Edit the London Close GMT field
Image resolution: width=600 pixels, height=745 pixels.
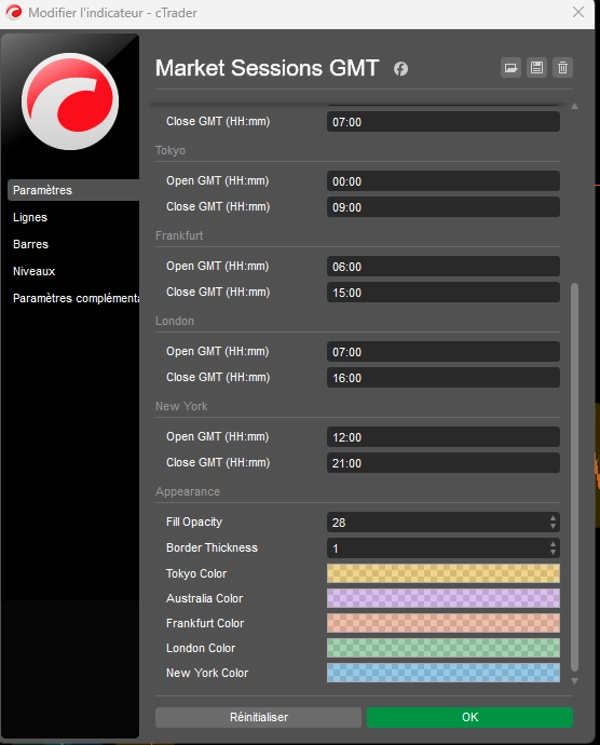[443, 378]
